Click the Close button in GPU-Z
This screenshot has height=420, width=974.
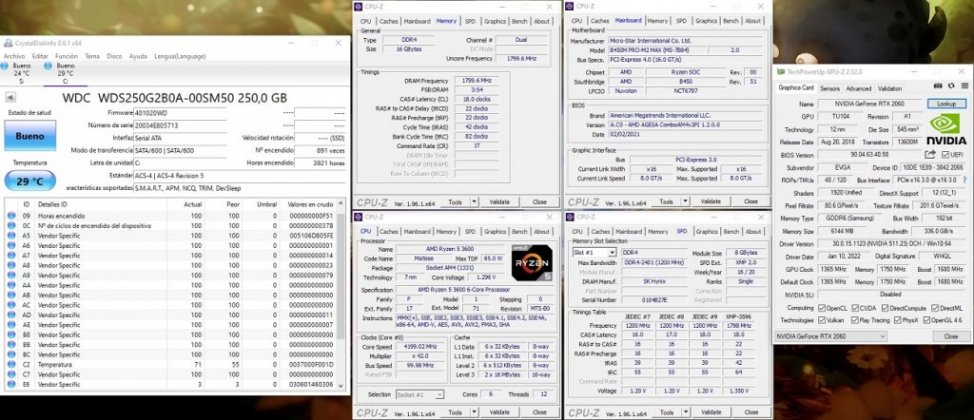pos(950,336)
